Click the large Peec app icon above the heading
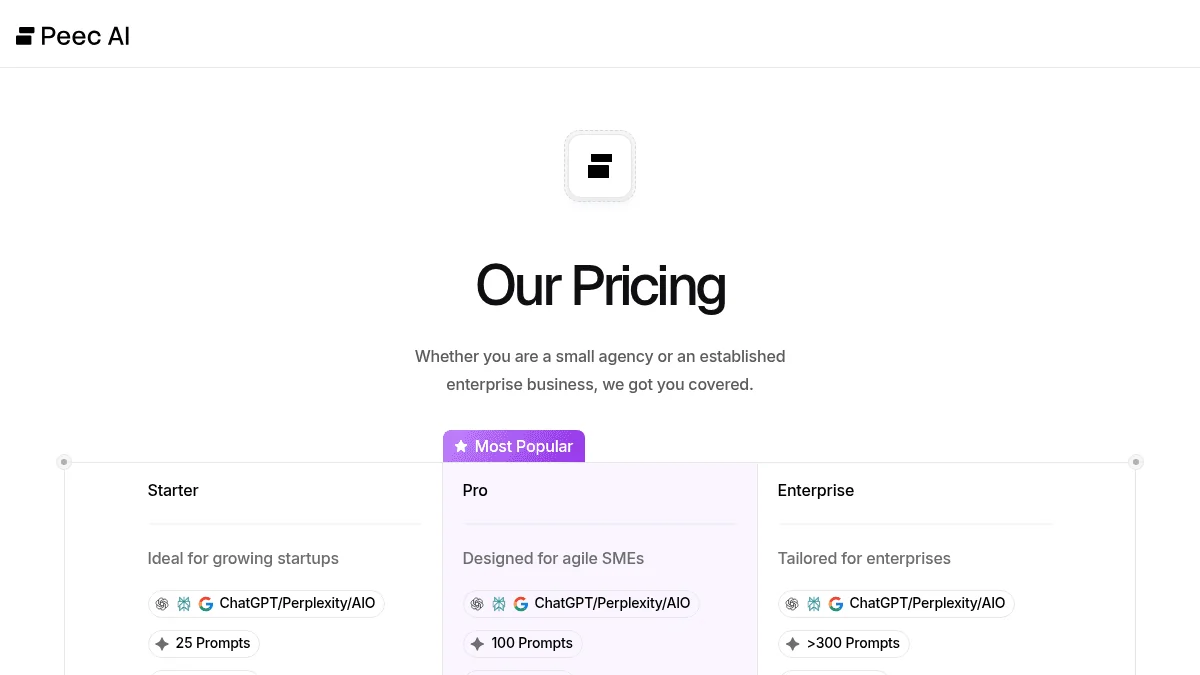 600,166
